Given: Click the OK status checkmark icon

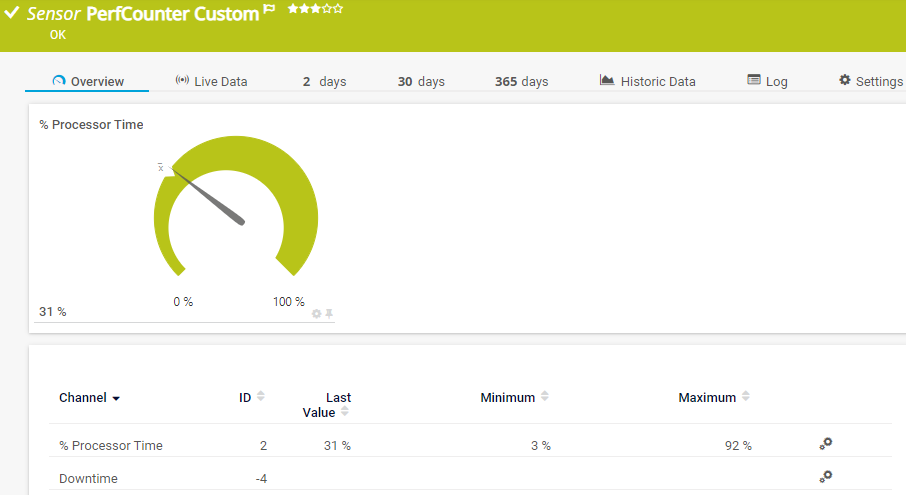Looking at the screenshot, I should tap(12, 13).
